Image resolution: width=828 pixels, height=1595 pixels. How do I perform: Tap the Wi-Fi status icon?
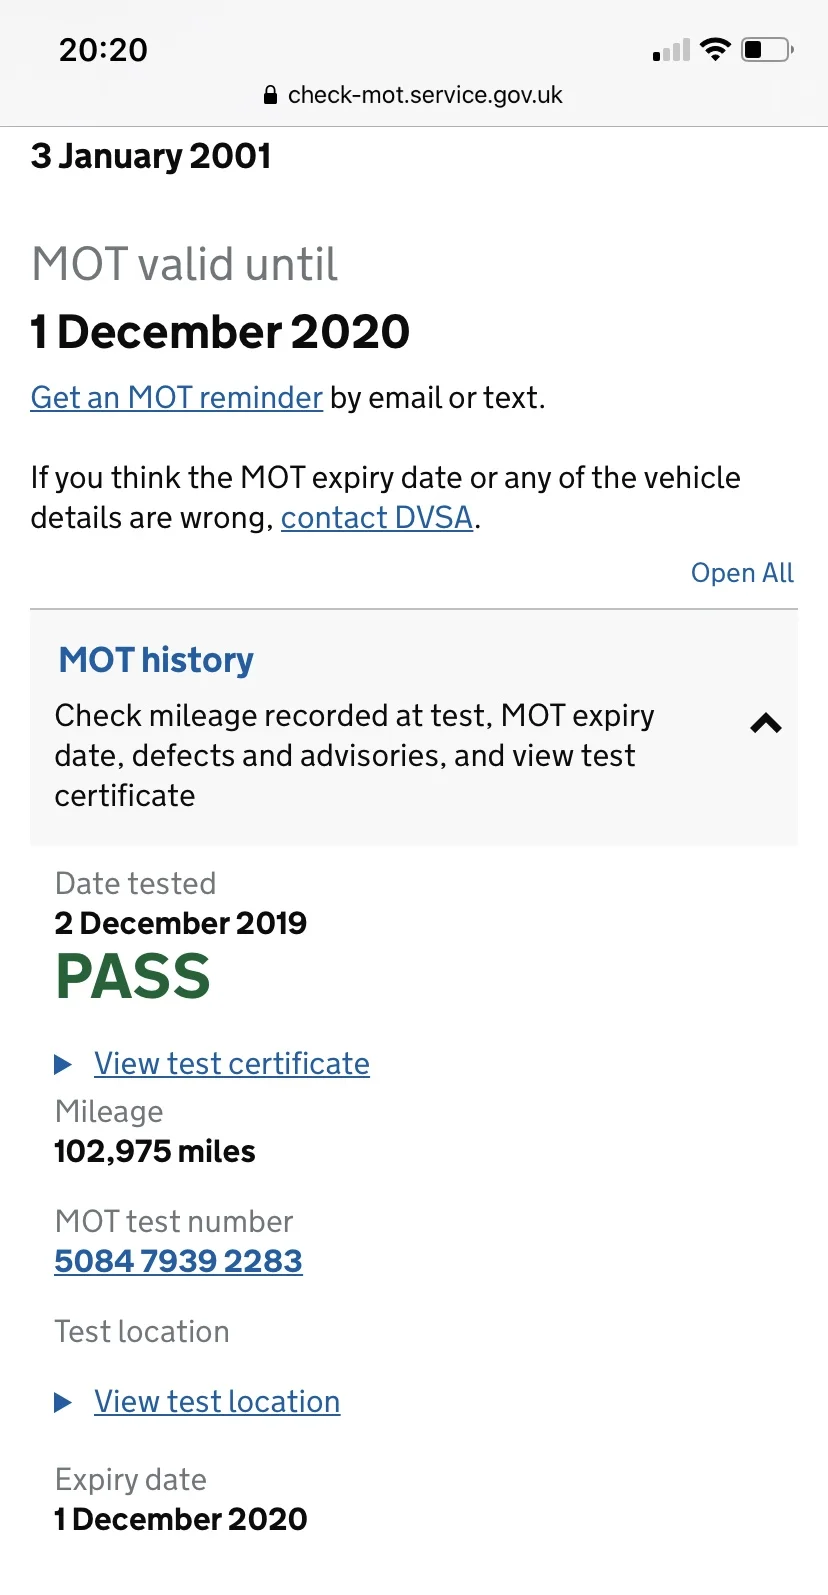coord(715,49)
